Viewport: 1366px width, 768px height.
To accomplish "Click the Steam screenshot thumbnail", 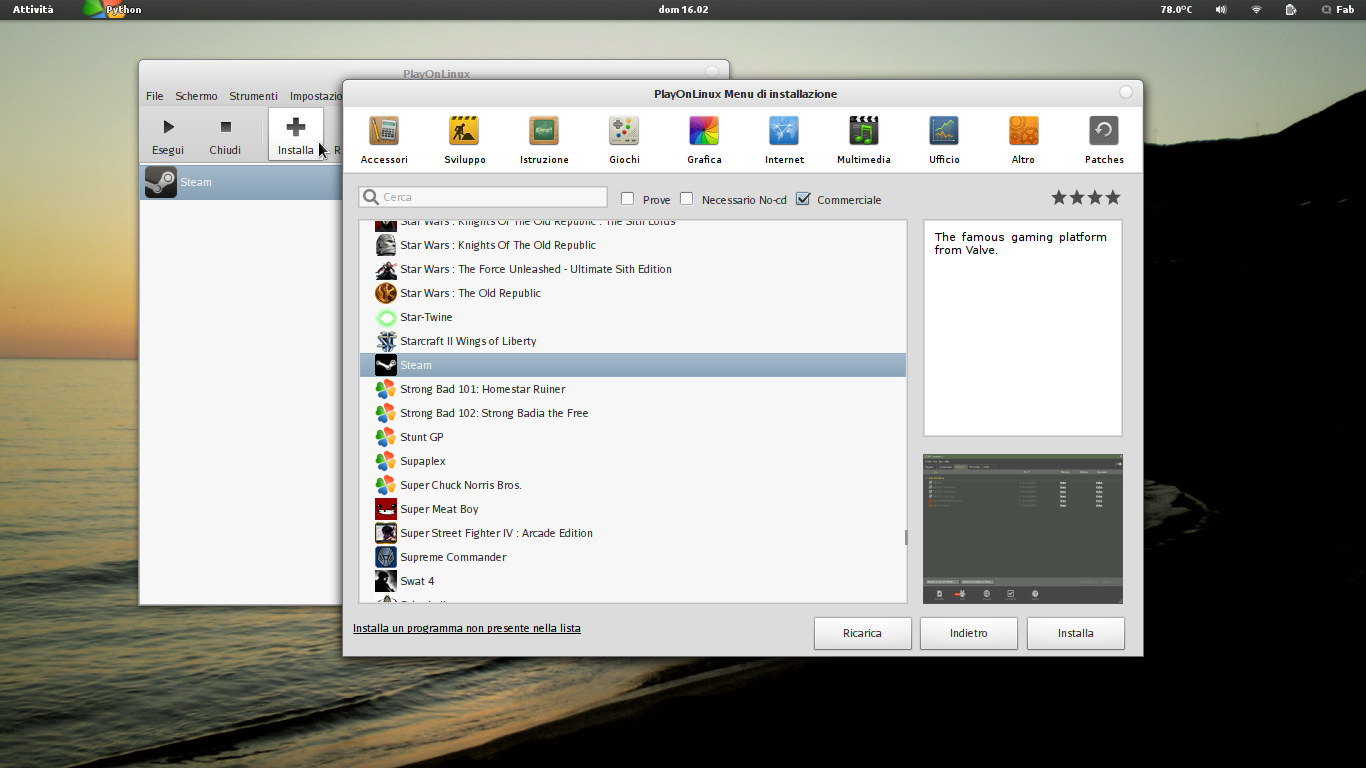I will pyautogui.click(x=1022, y=528).
